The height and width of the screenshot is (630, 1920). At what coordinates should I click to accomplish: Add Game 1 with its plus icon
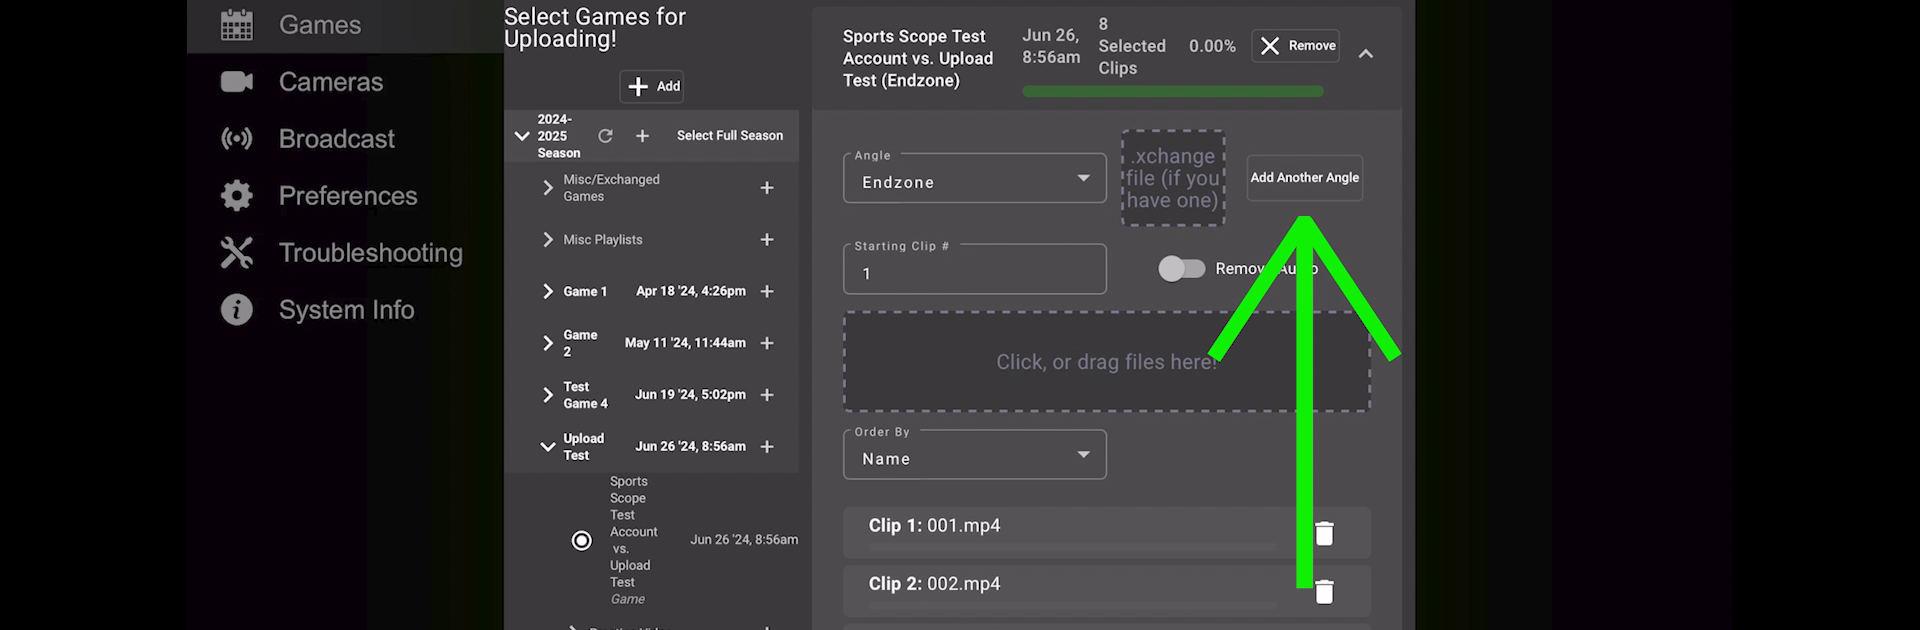click(767, 292)
